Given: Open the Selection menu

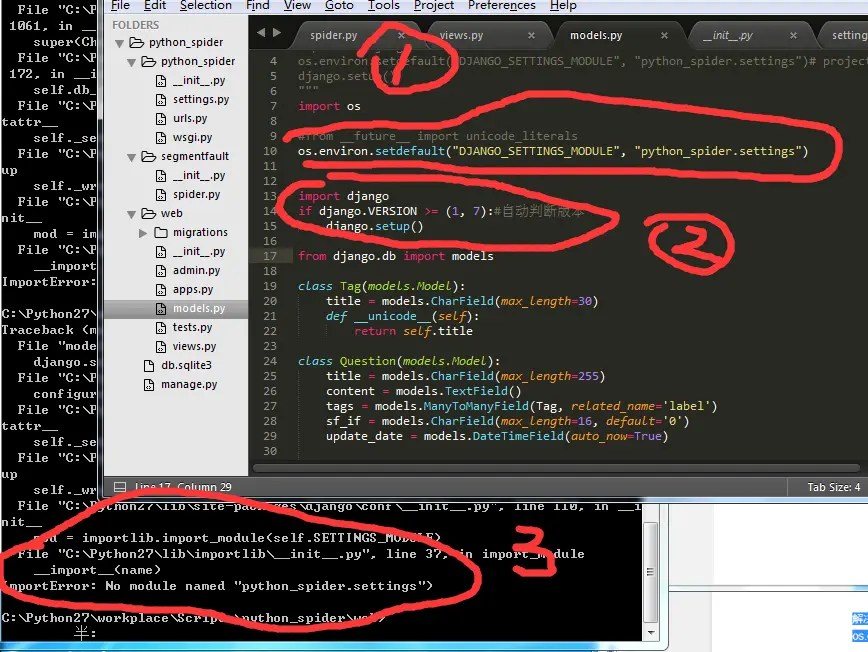Looking at the screenshot, I should point(205,6).
